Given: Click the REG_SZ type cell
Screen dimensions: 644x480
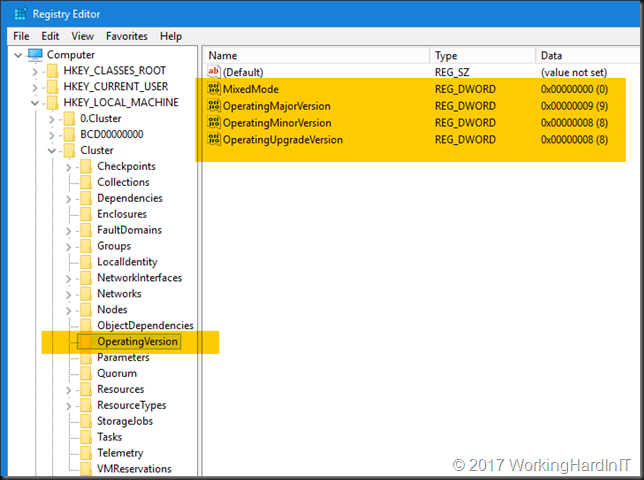Looking at the screenshot, I should [x=452, y=72].
